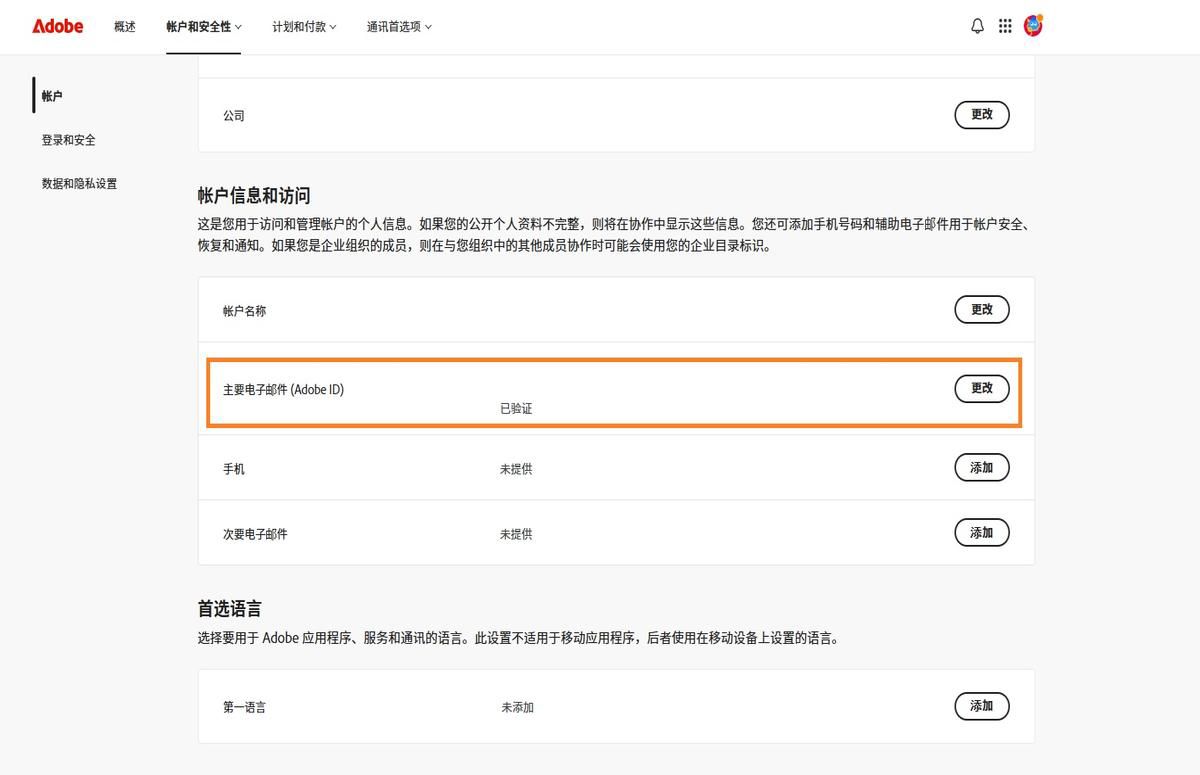Image resolution: width=1200 pixels, height=775 pixels.
Task: Add a first language under 首选语言
Action: [x=981, y=706]
